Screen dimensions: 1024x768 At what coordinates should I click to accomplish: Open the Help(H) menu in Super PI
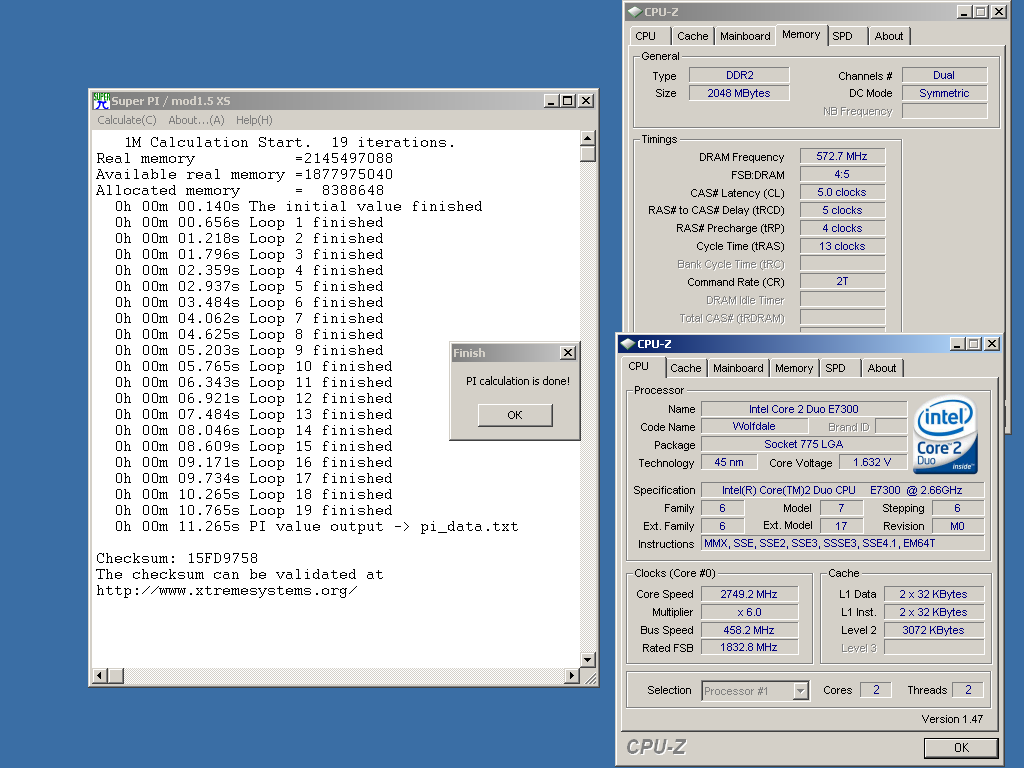[x=254, y=120]
